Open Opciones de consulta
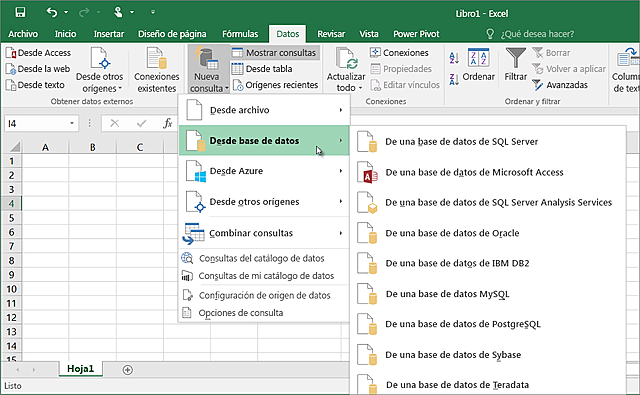The width and height of the screenshot is (640, 395). coord(264,313)
